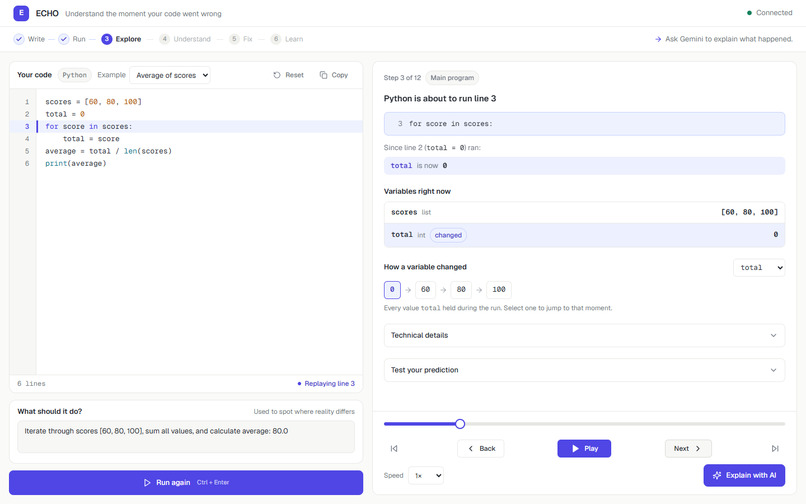This screenshot has width=806, height=504.
Task: Click the Reset button
Action: [288, 75]
